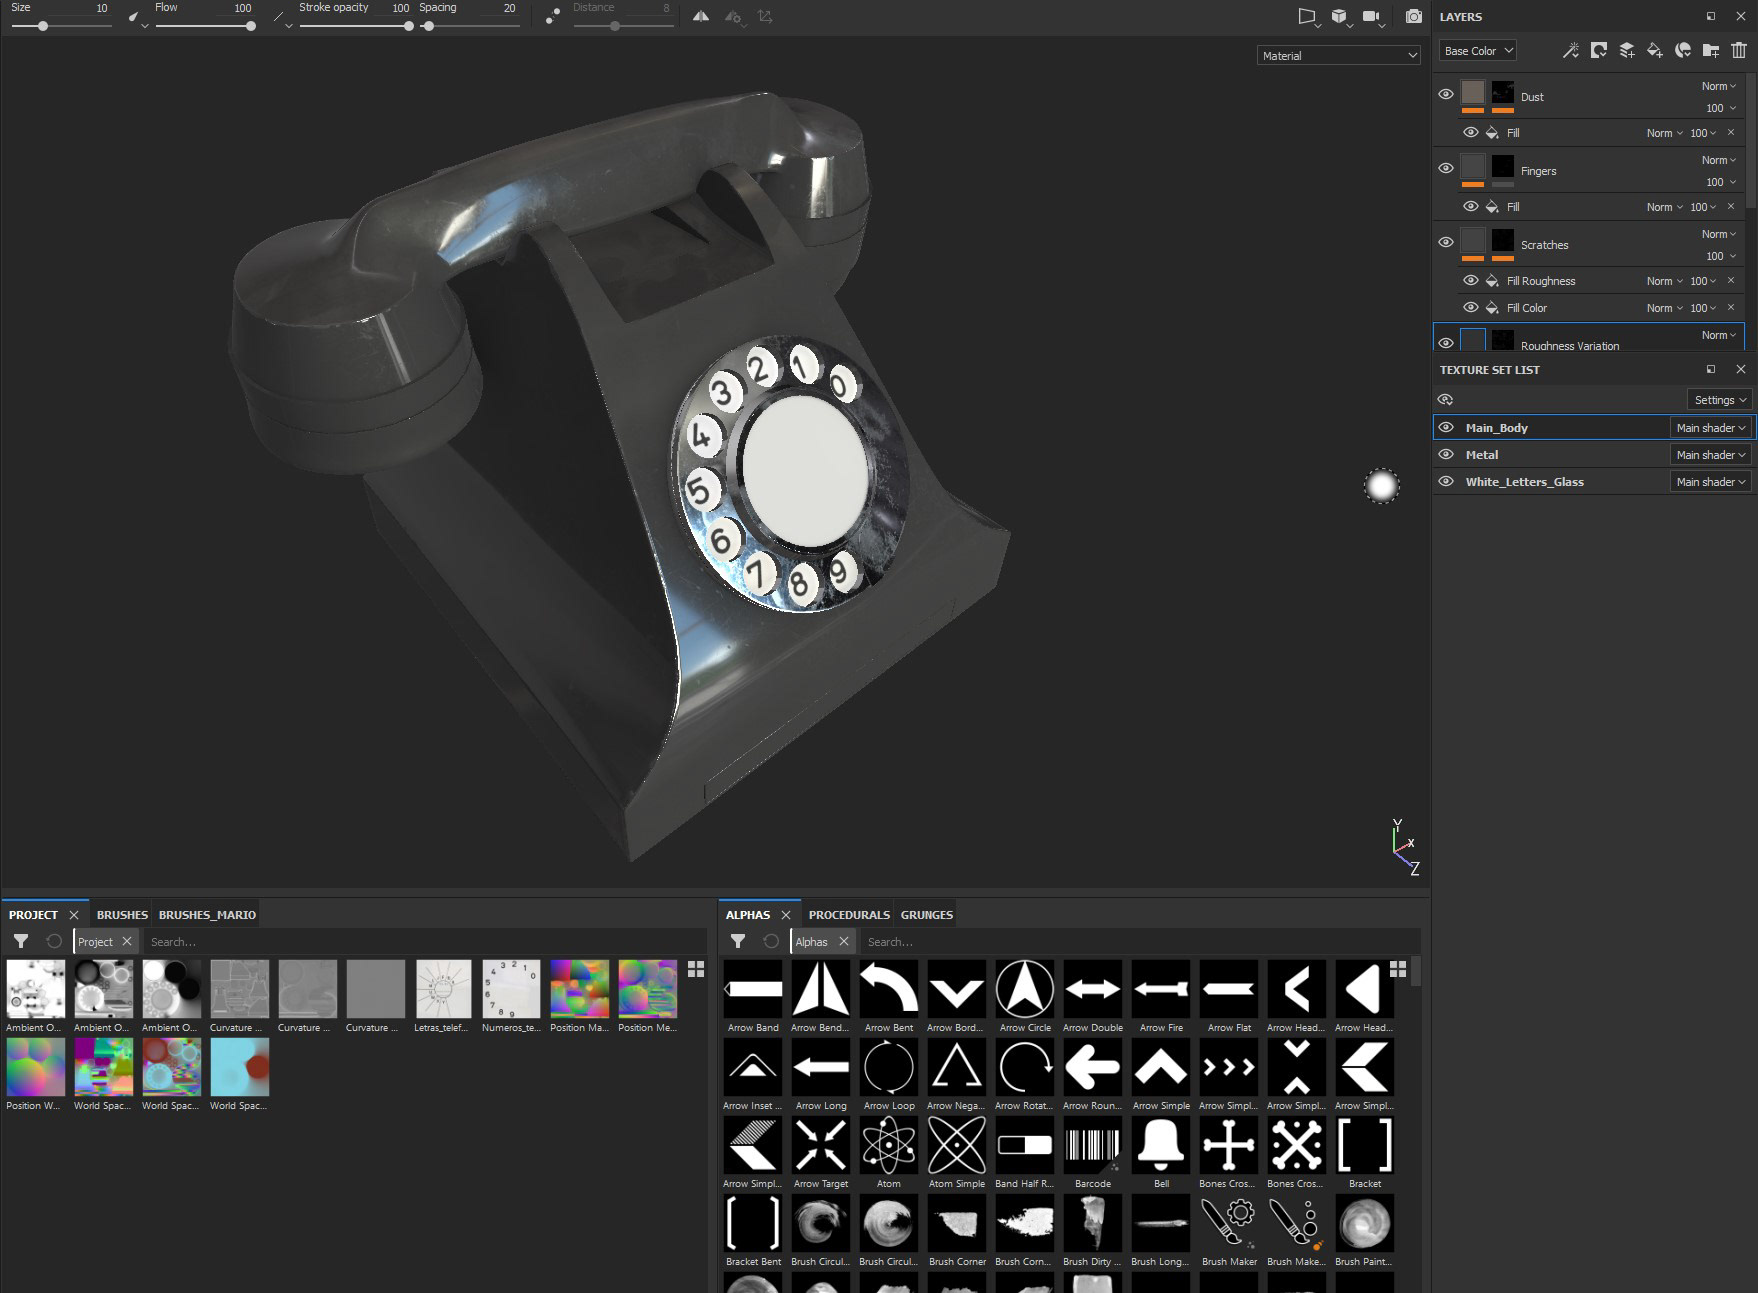This screenshot has height=1293, width=1758.
Task: Click the refresh icon in Project shelf
Action: (x=54, y=941)
